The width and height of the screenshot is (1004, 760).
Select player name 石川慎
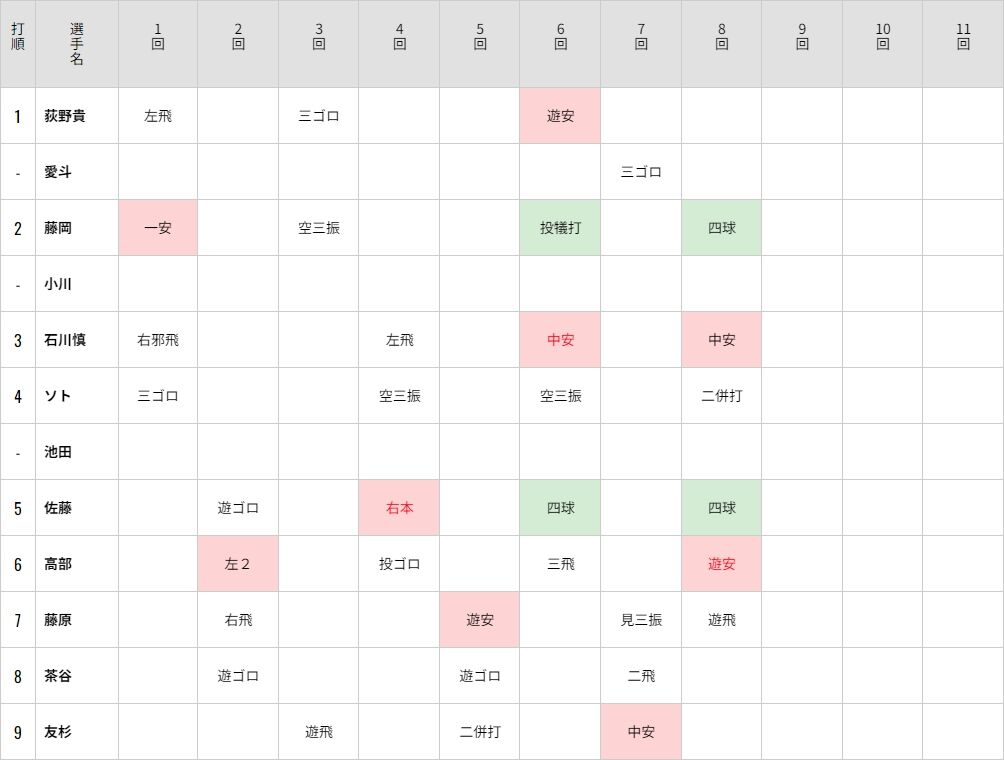[65, 340]
